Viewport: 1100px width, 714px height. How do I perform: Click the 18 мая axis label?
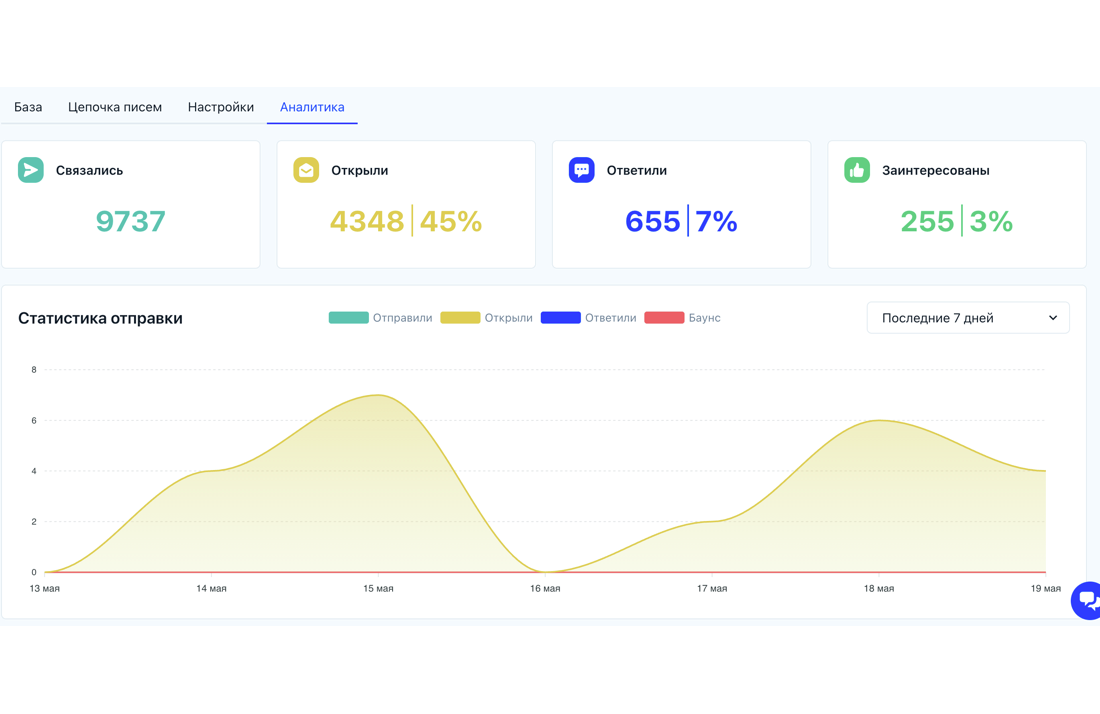[x=878, y=588]
